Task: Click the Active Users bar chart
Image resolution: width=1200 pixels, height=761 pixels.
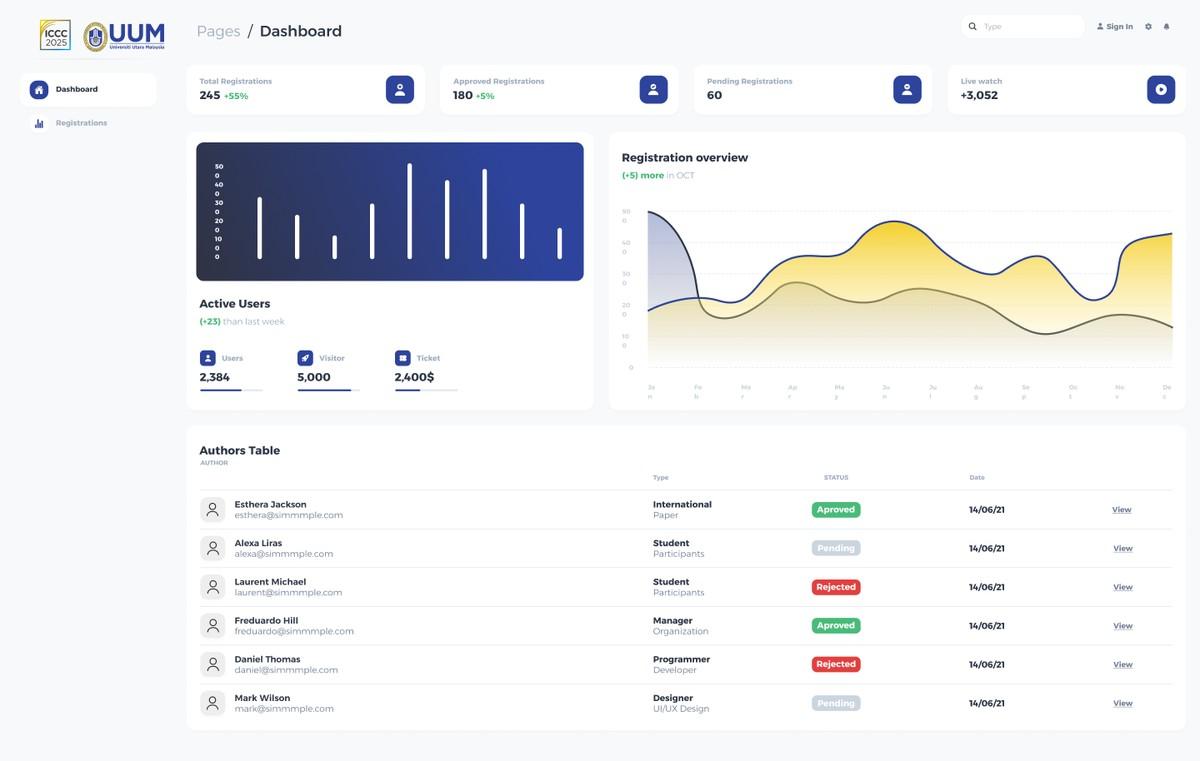Action: click(x=390, y=211)
